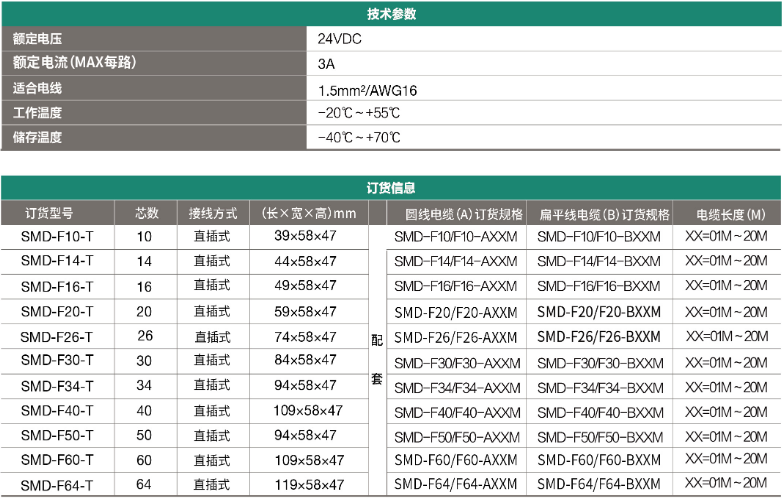This screenshot has height=500, width=782.
Task: Select the SMD-F64-T model cell
Action: [57, 486]
